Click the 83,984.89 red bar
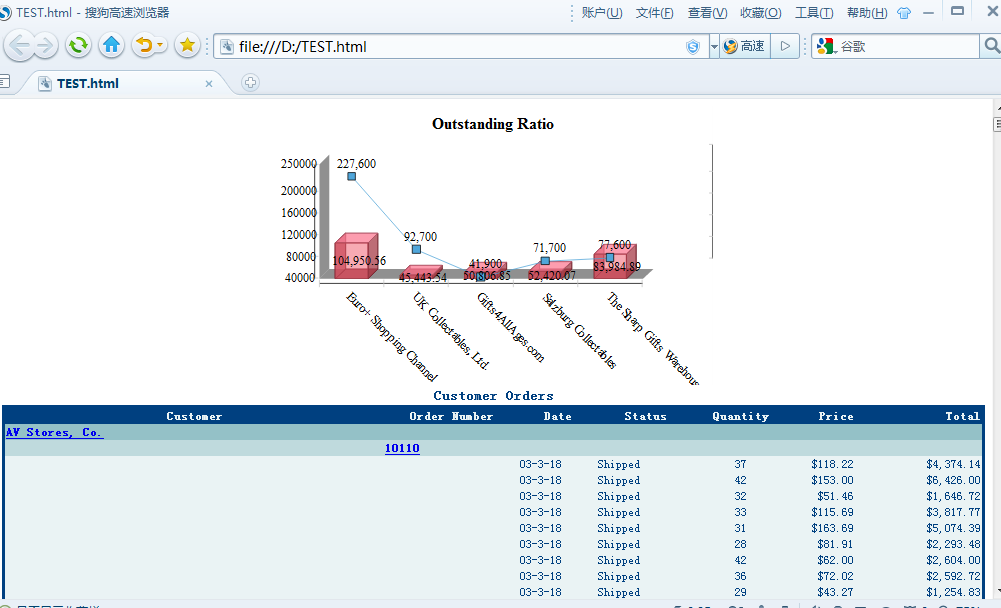This screenshot has width=1001, height=608. (x=615, y=261)
